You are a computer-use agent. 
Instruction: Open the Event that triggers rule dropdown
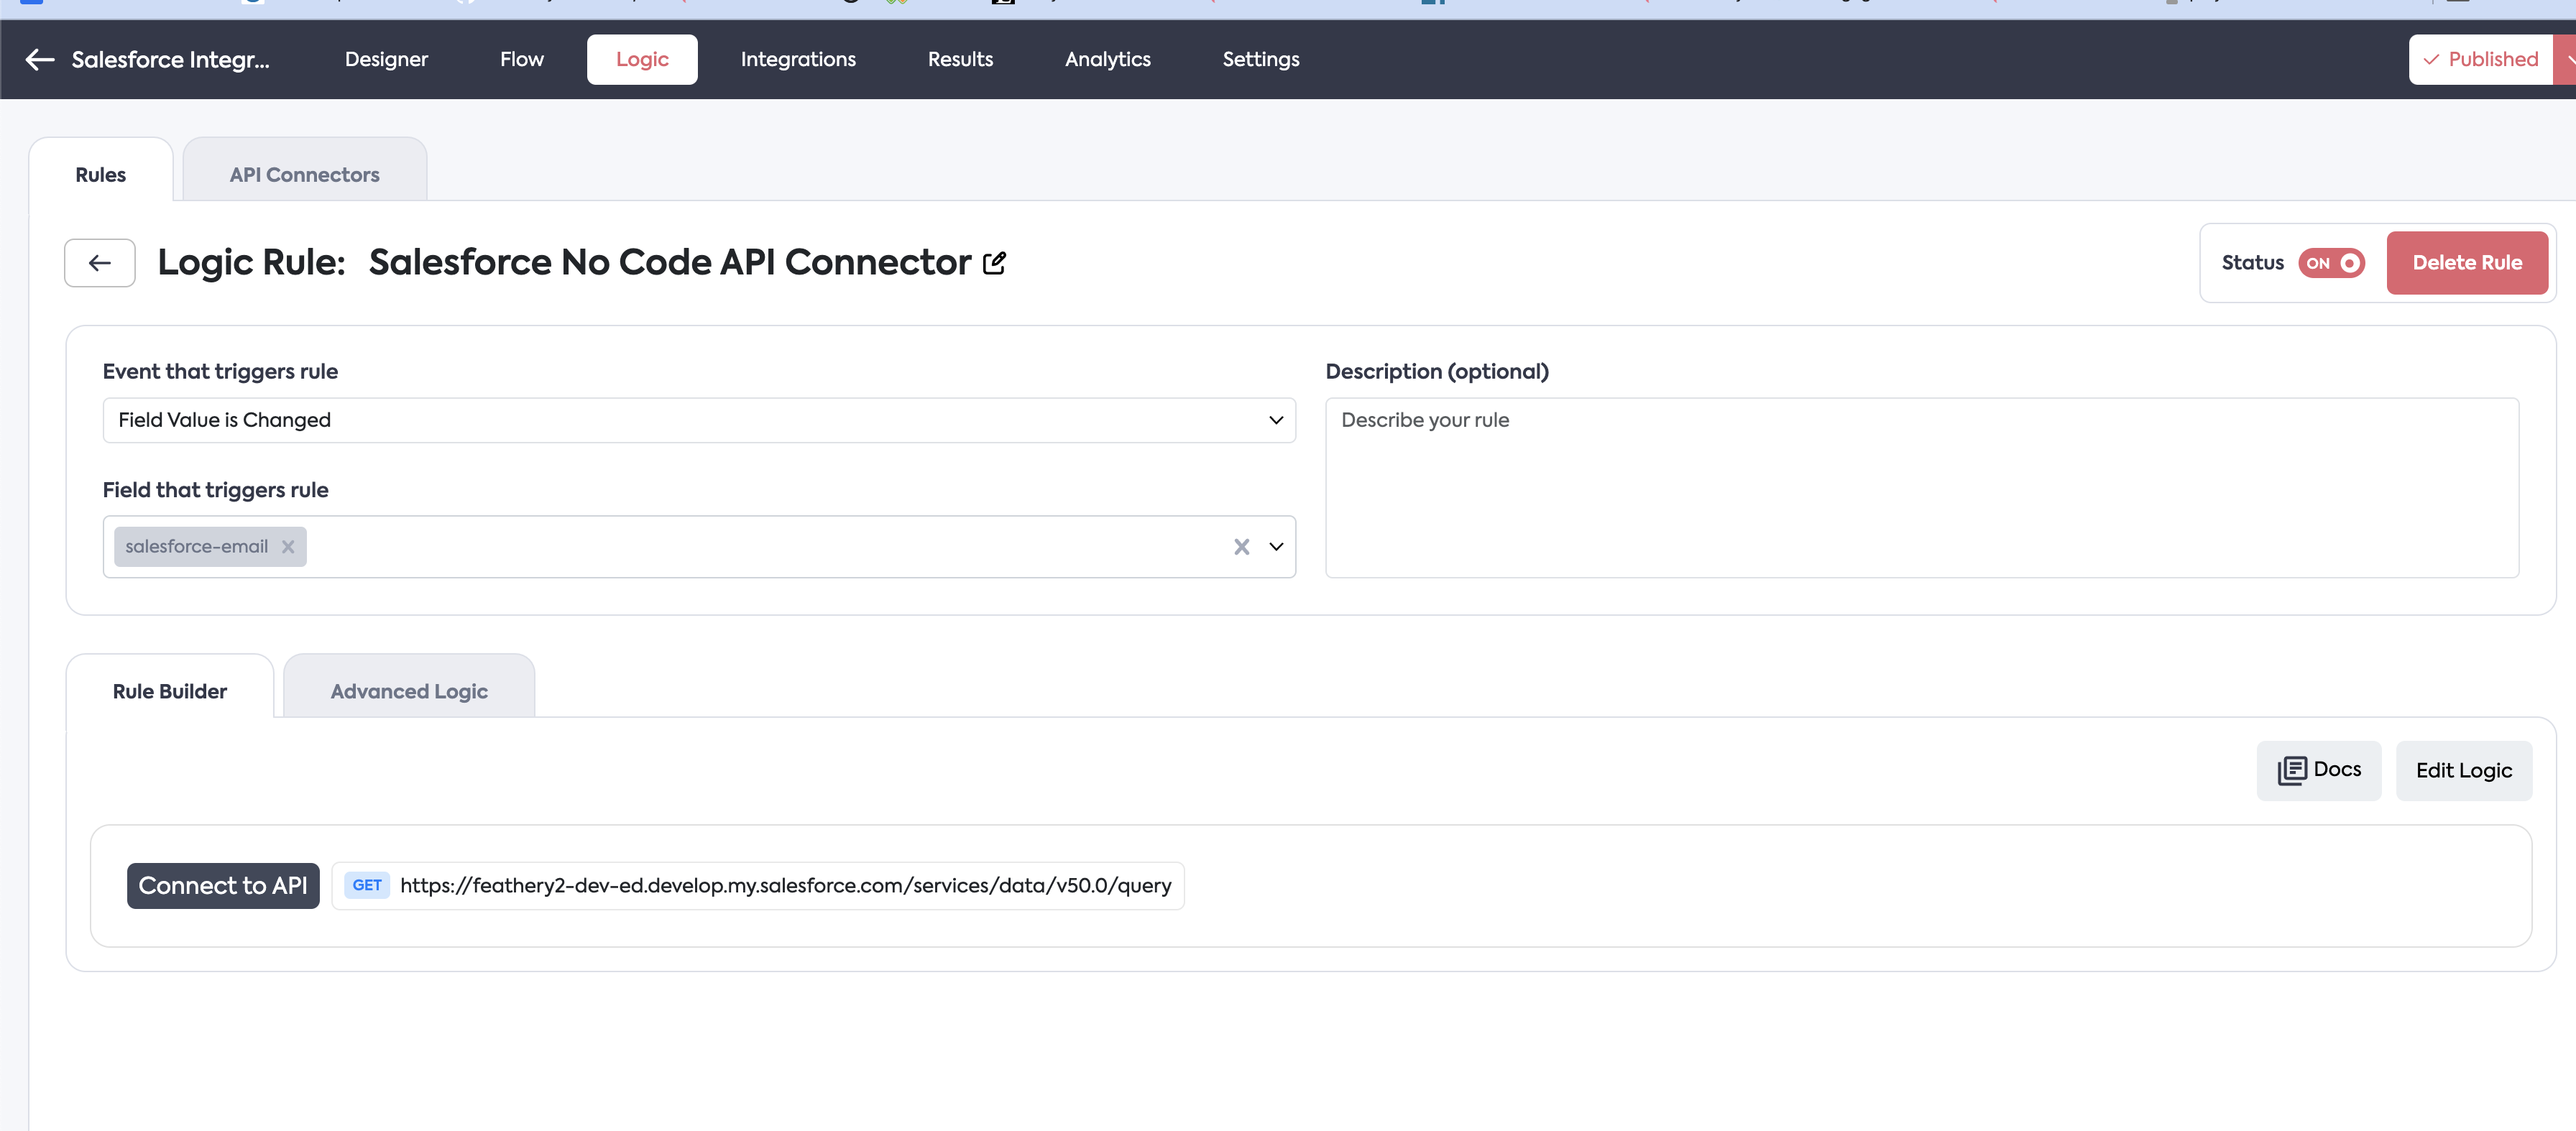pyautogui.click(x=698, y=420)
